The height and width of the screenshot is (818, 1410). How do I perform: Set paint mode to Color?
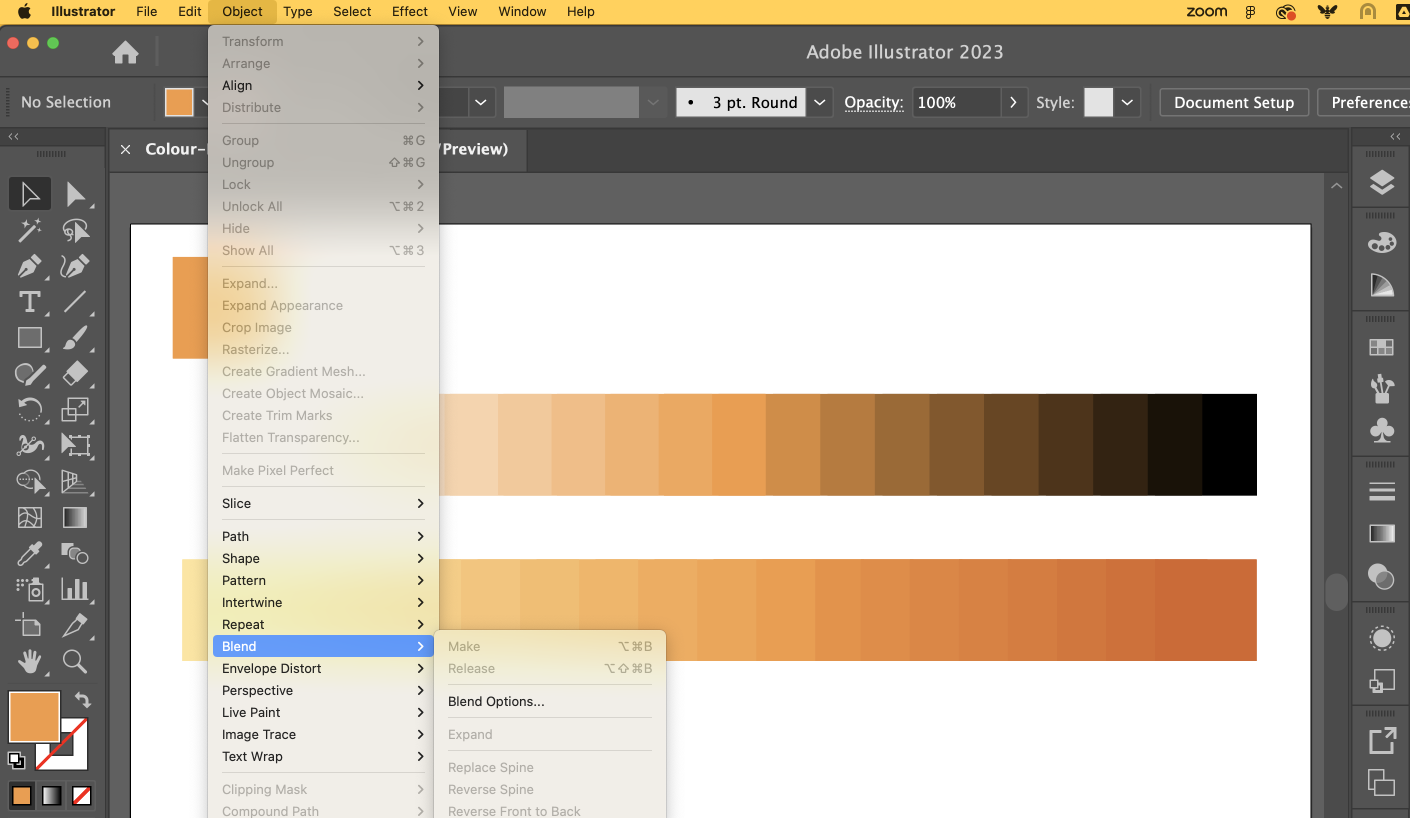coord(22,796)
